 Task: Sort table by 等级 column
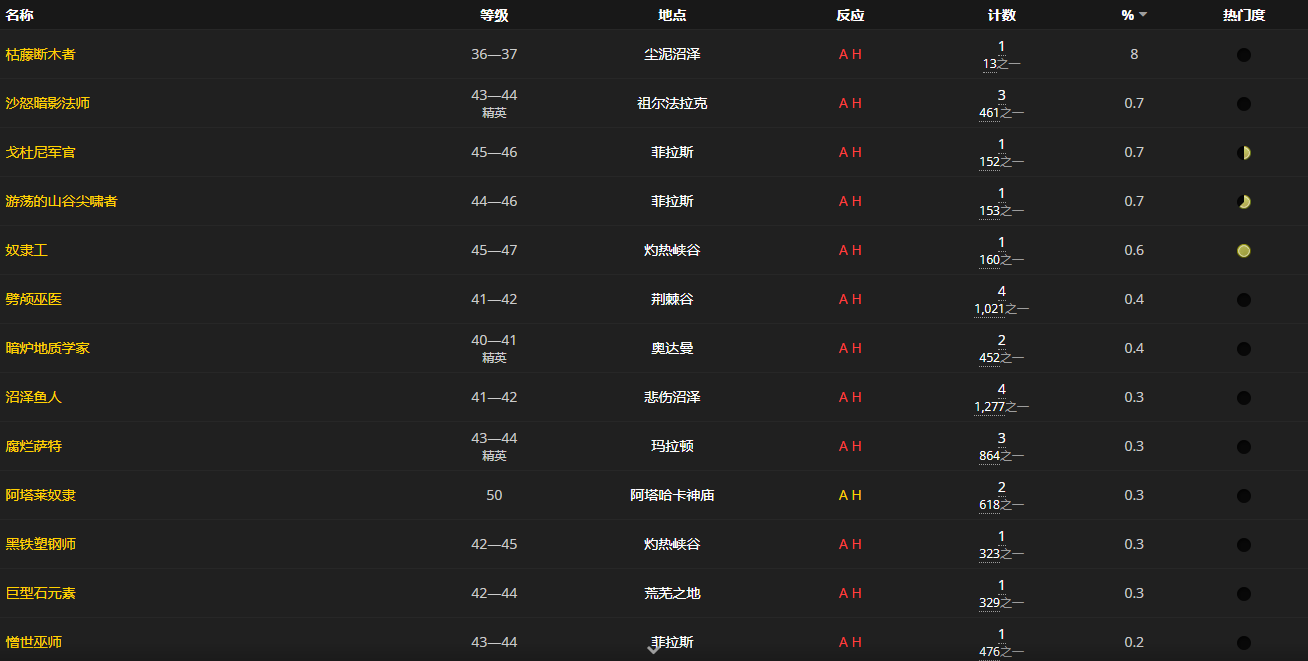(494, 15)
